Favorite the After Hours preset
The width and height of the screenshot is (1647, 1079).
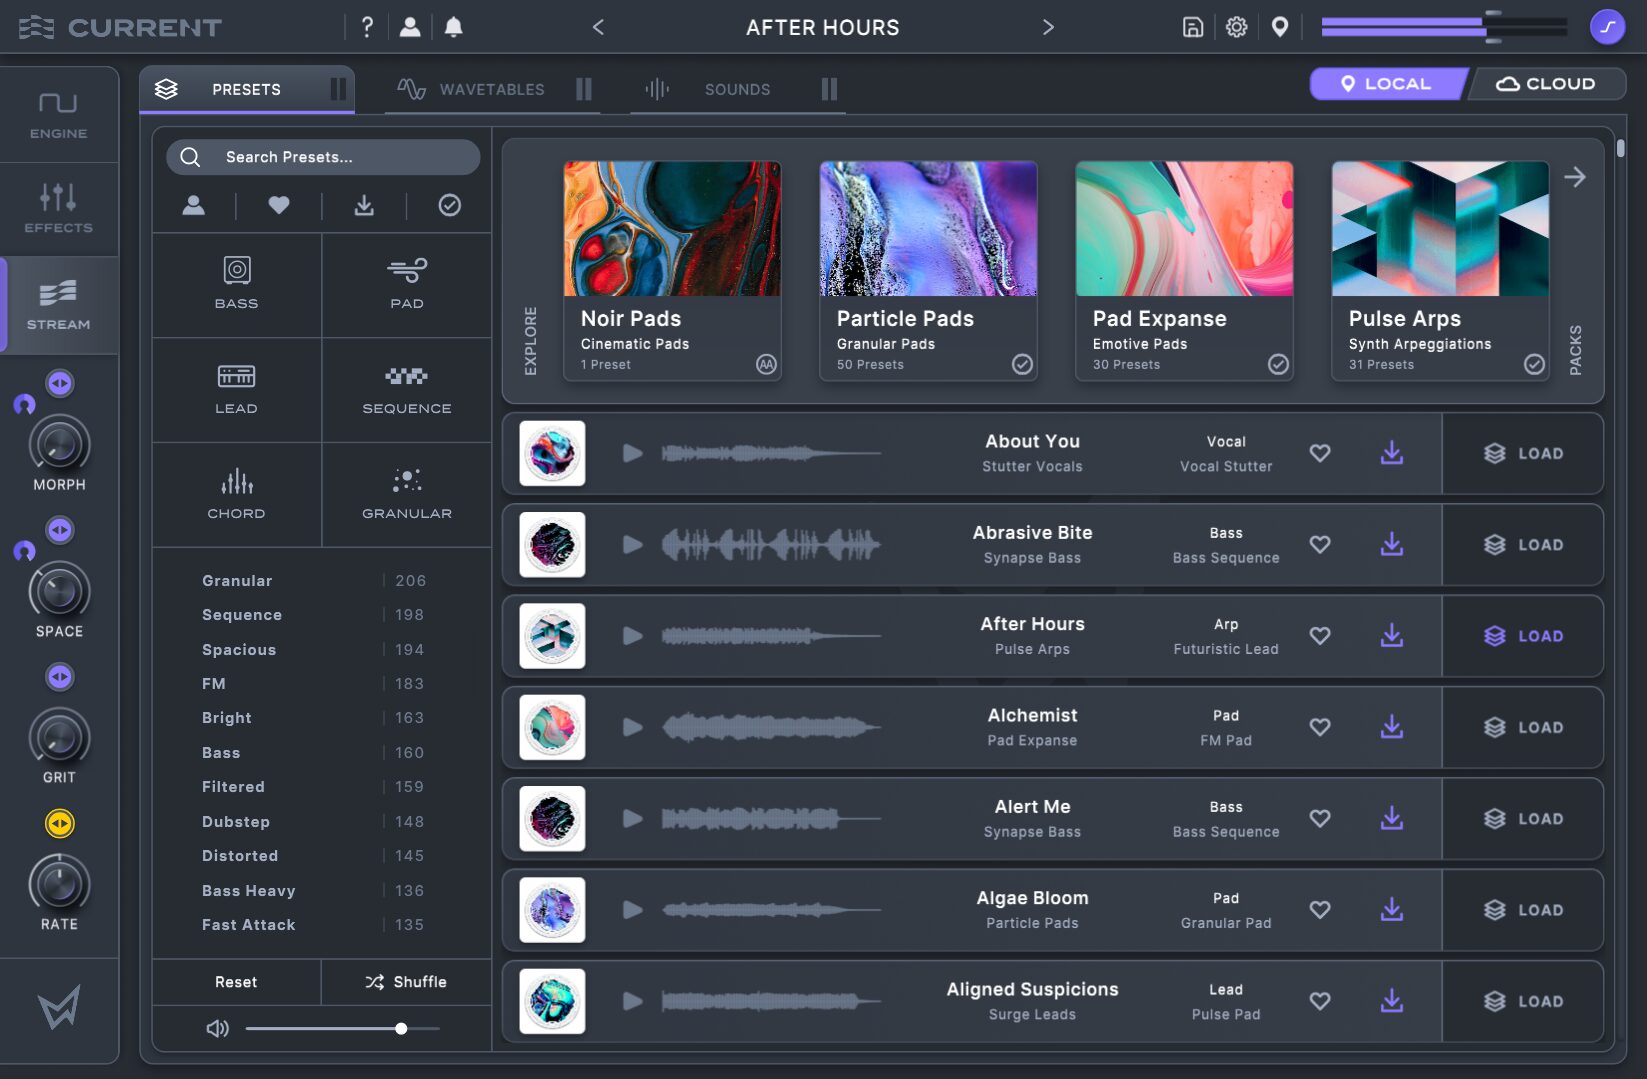1320,635
